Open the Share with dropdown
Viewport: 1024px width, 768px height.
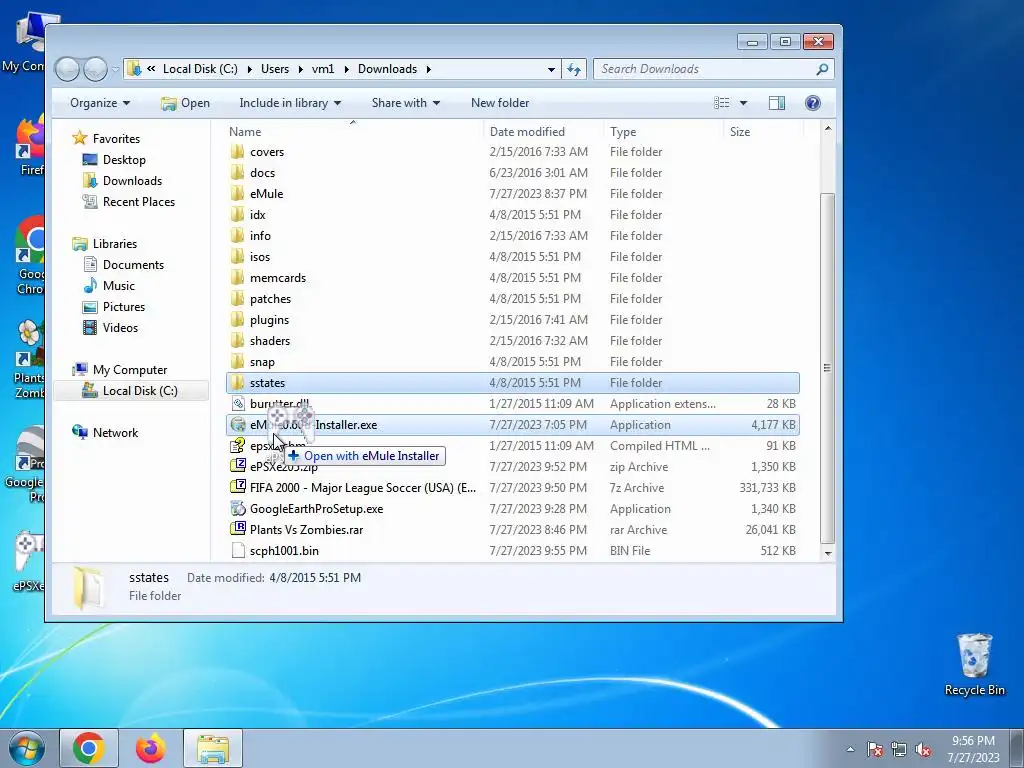[x=406, y=103]
